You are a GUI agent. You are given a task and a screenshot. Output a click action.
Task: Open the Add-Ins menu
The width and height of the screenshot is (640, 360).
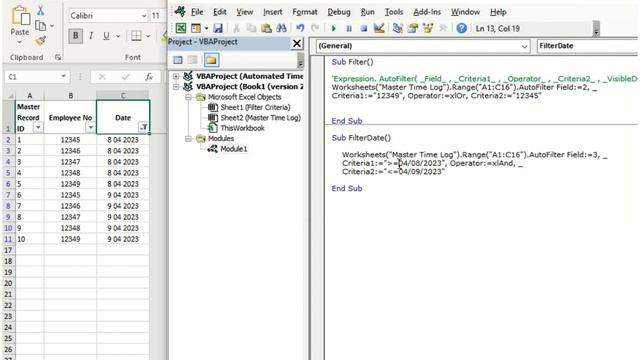[x=427, y=12]
